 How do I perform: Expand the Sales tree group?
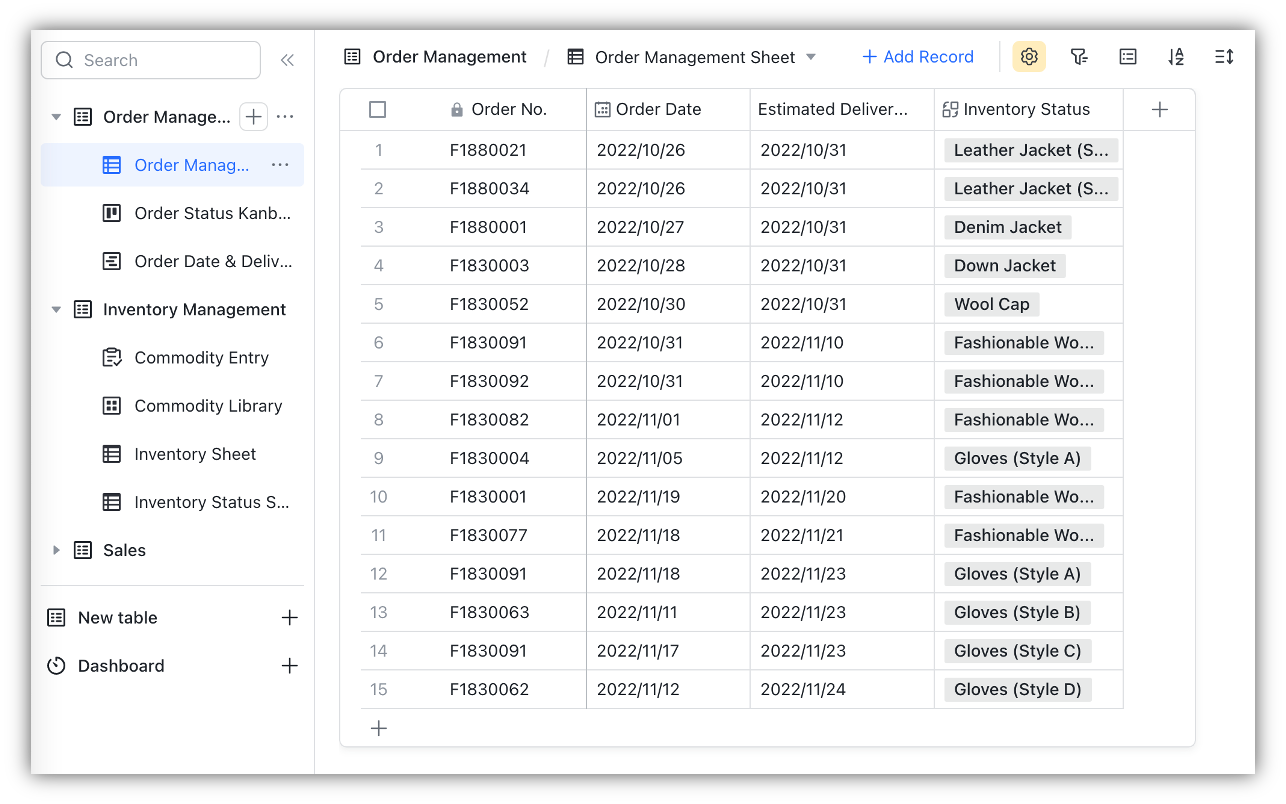point(56,550)
